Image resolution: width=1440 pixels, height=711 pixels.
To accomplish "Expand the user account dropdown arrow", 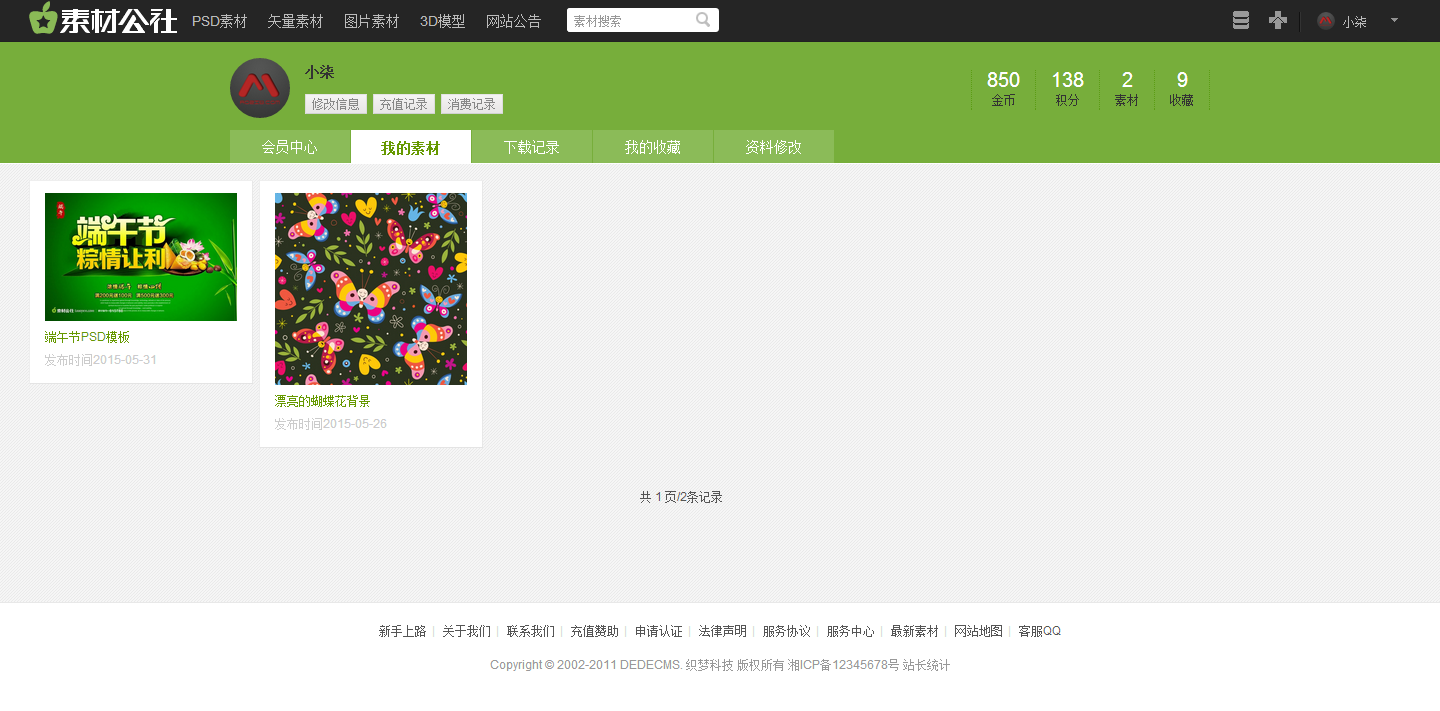I will (1394, 20).
